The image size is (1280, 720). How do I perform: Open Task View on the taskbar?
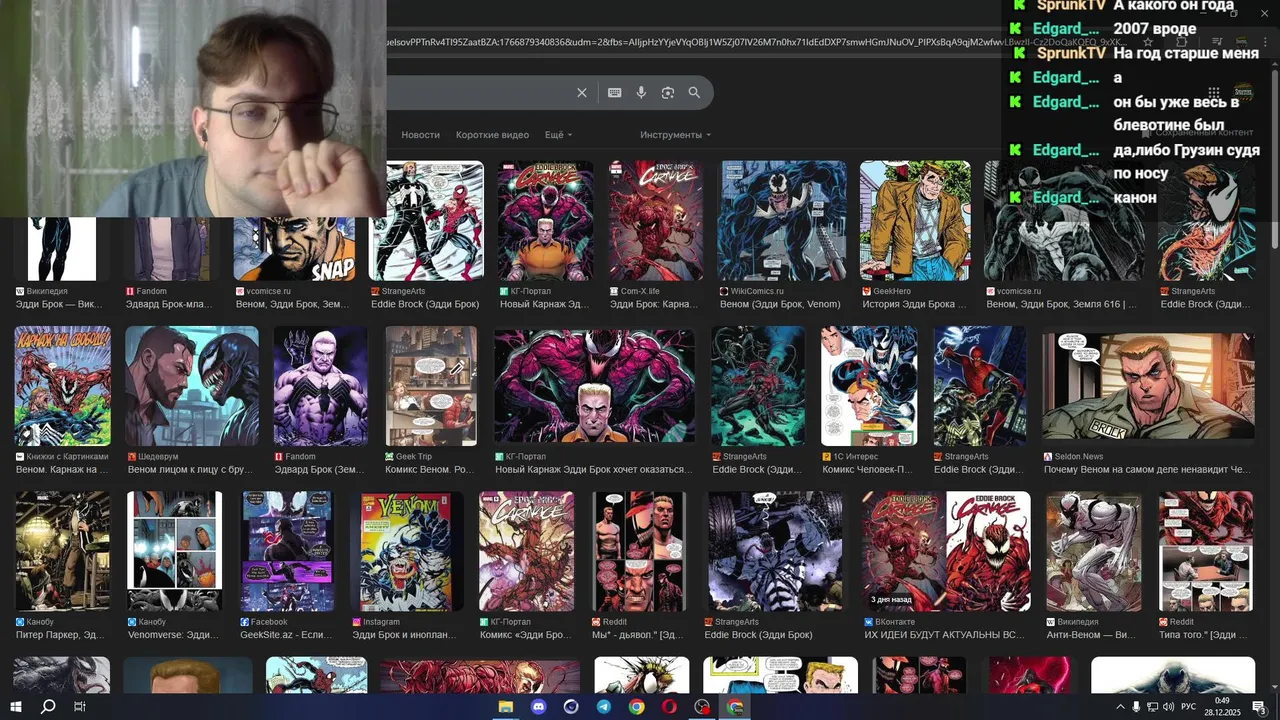pos(80,707)
